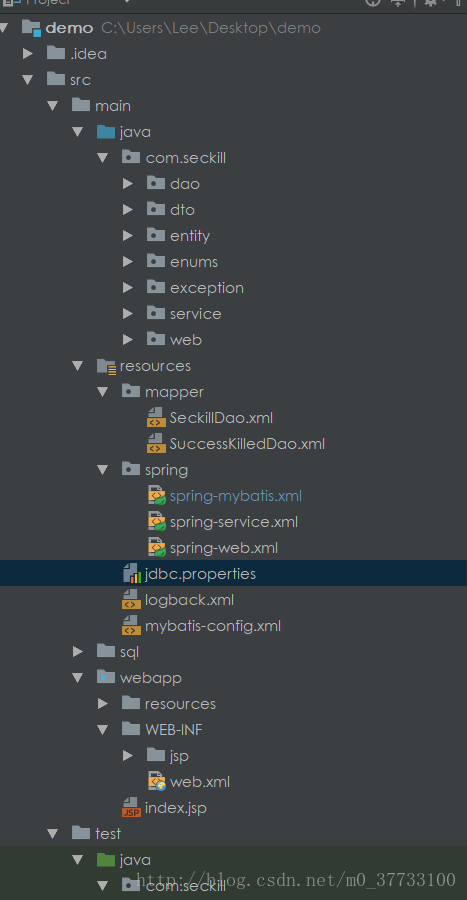467x900 pixels.
Task: Select the enums package label
Action: tap(194, 262)
